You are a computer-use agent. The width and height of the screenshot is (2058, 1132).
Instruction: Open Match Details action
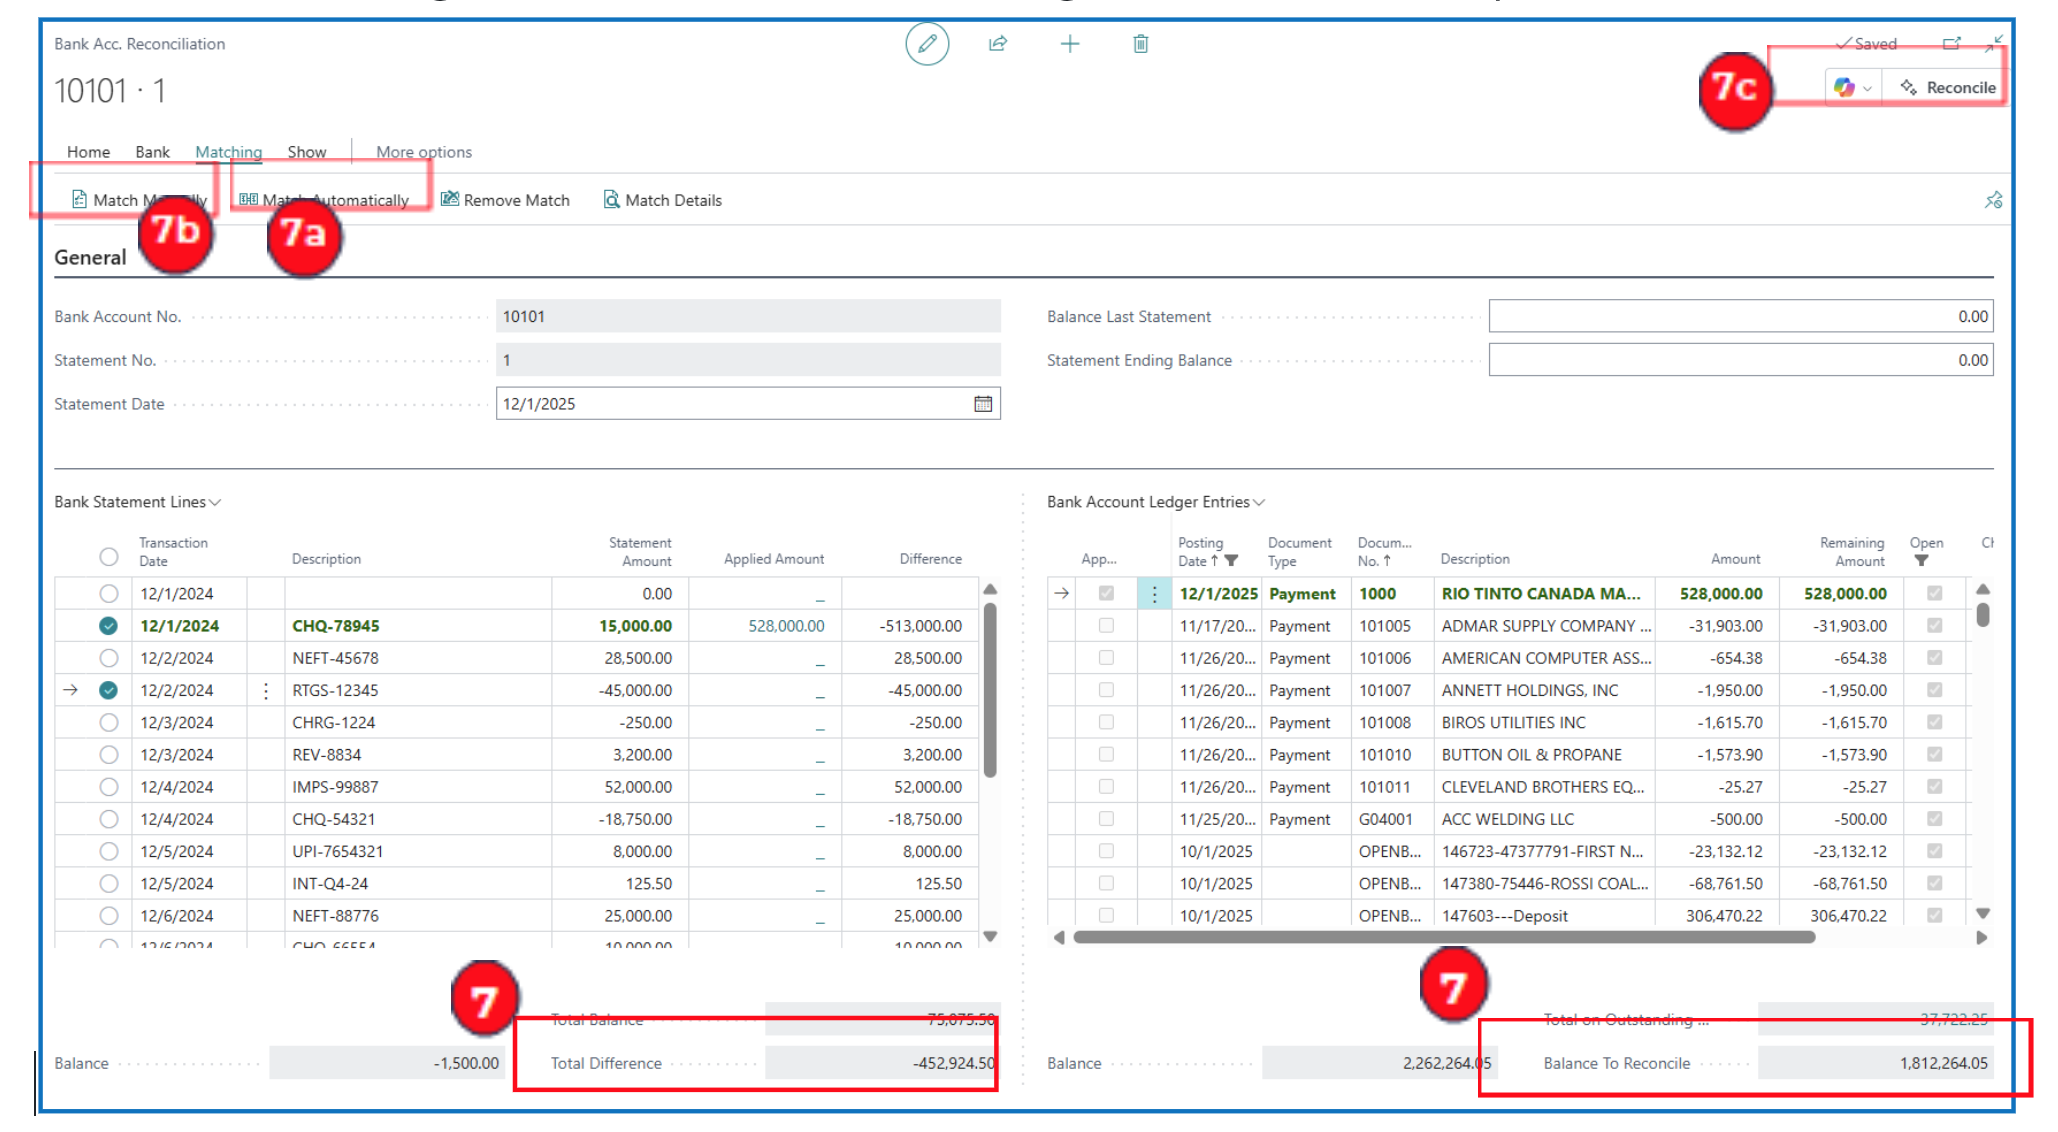(663, 200)
